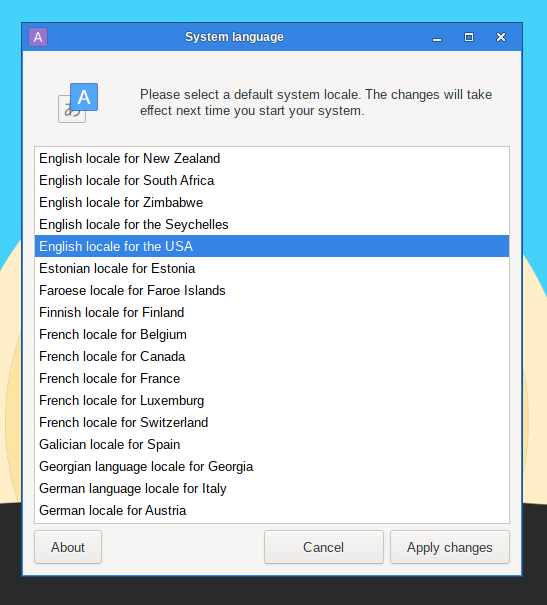Image resolution: width=547 pixels, height=605 pixels.
Task: Select English locale for New Zealand
Action: [272, 158]
